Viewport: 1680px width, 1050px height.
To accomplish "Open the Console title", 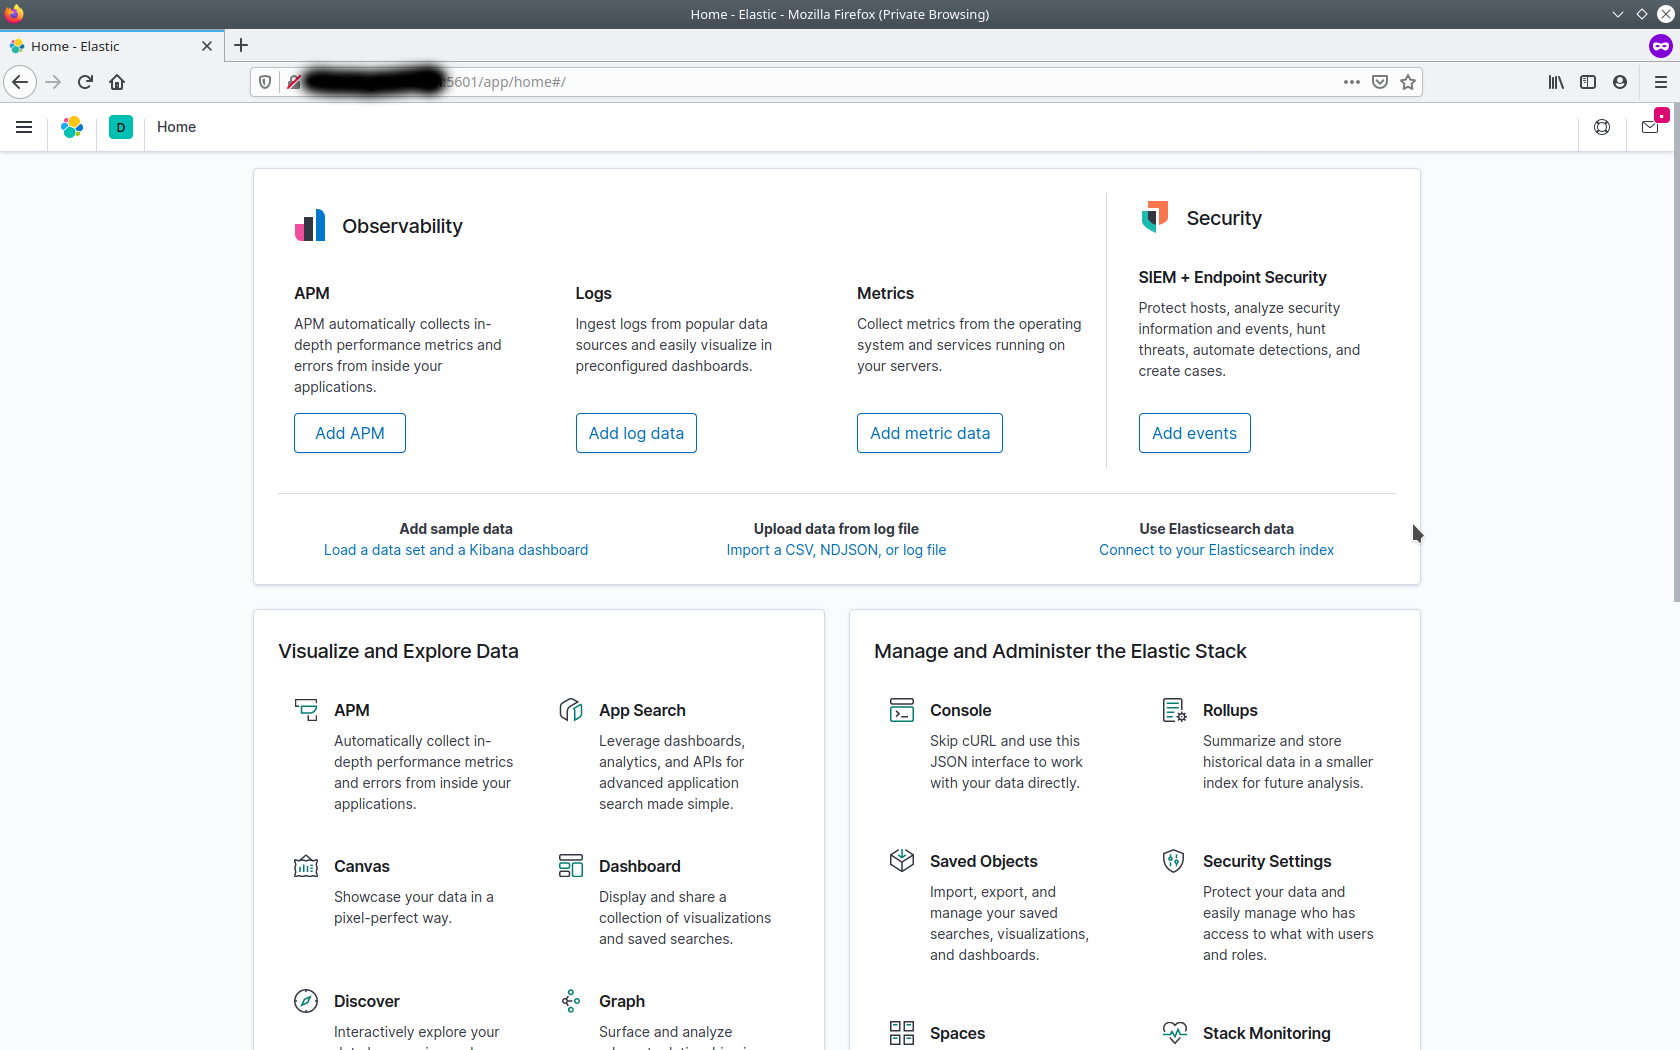I will [961, 710].
